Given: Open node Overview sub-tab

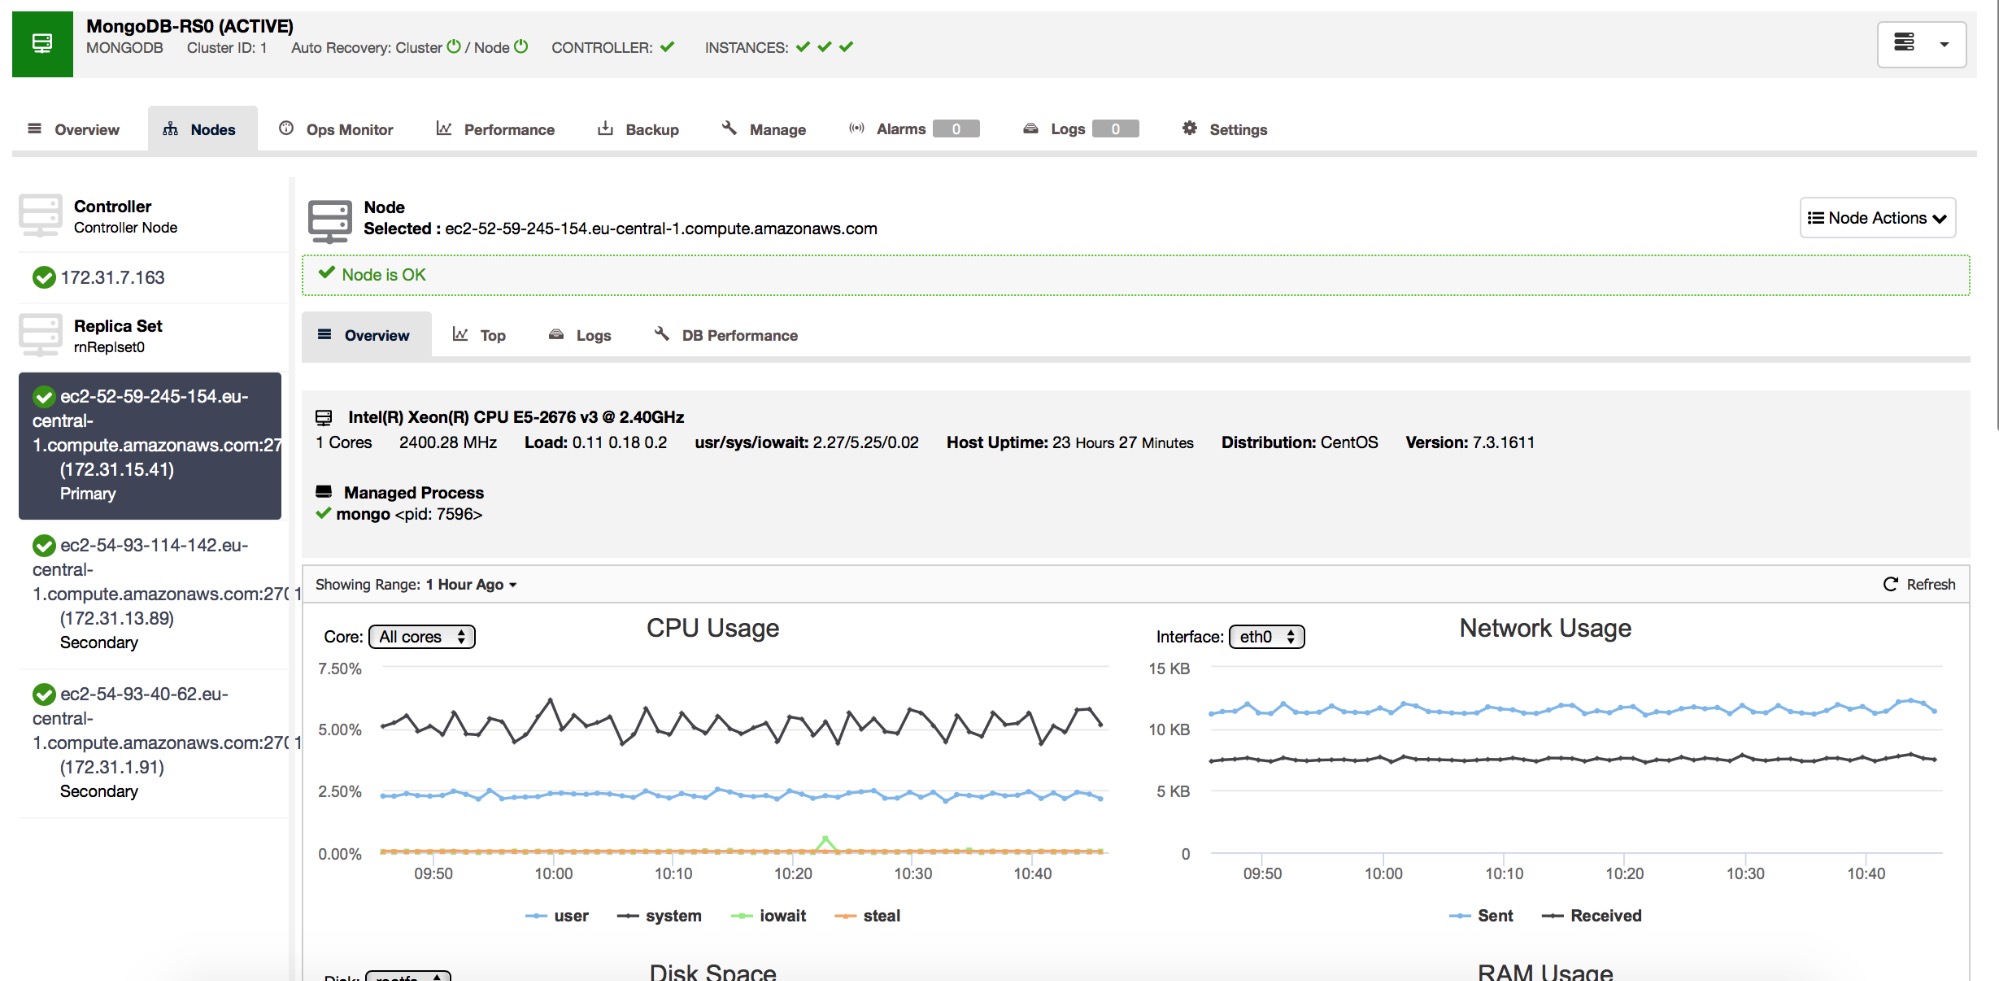Looking at the screenshot, I should 365,335.
